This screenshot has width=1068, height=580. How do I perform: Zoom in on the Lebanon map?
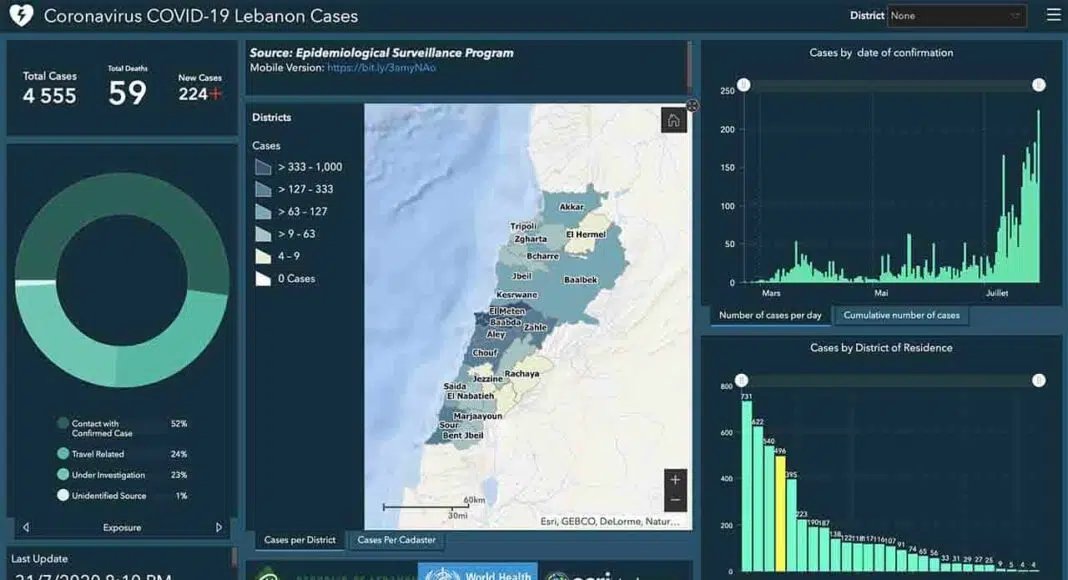pos(675,480)
